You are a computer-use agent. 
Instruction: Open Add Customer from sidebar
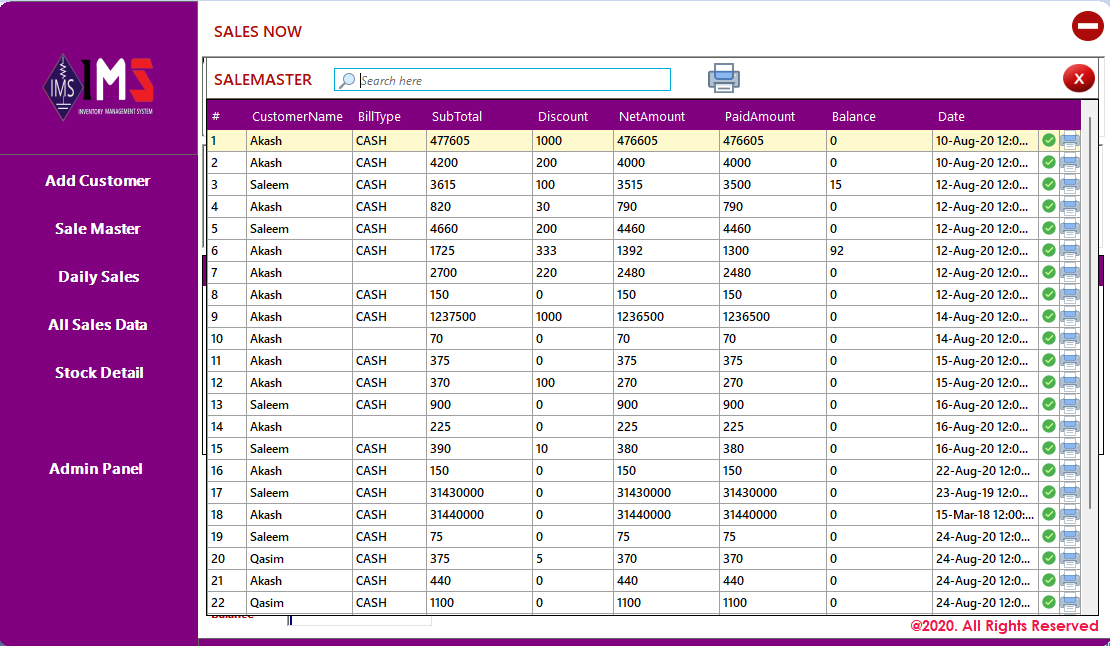pyautogui.click(x=98, y=180)
